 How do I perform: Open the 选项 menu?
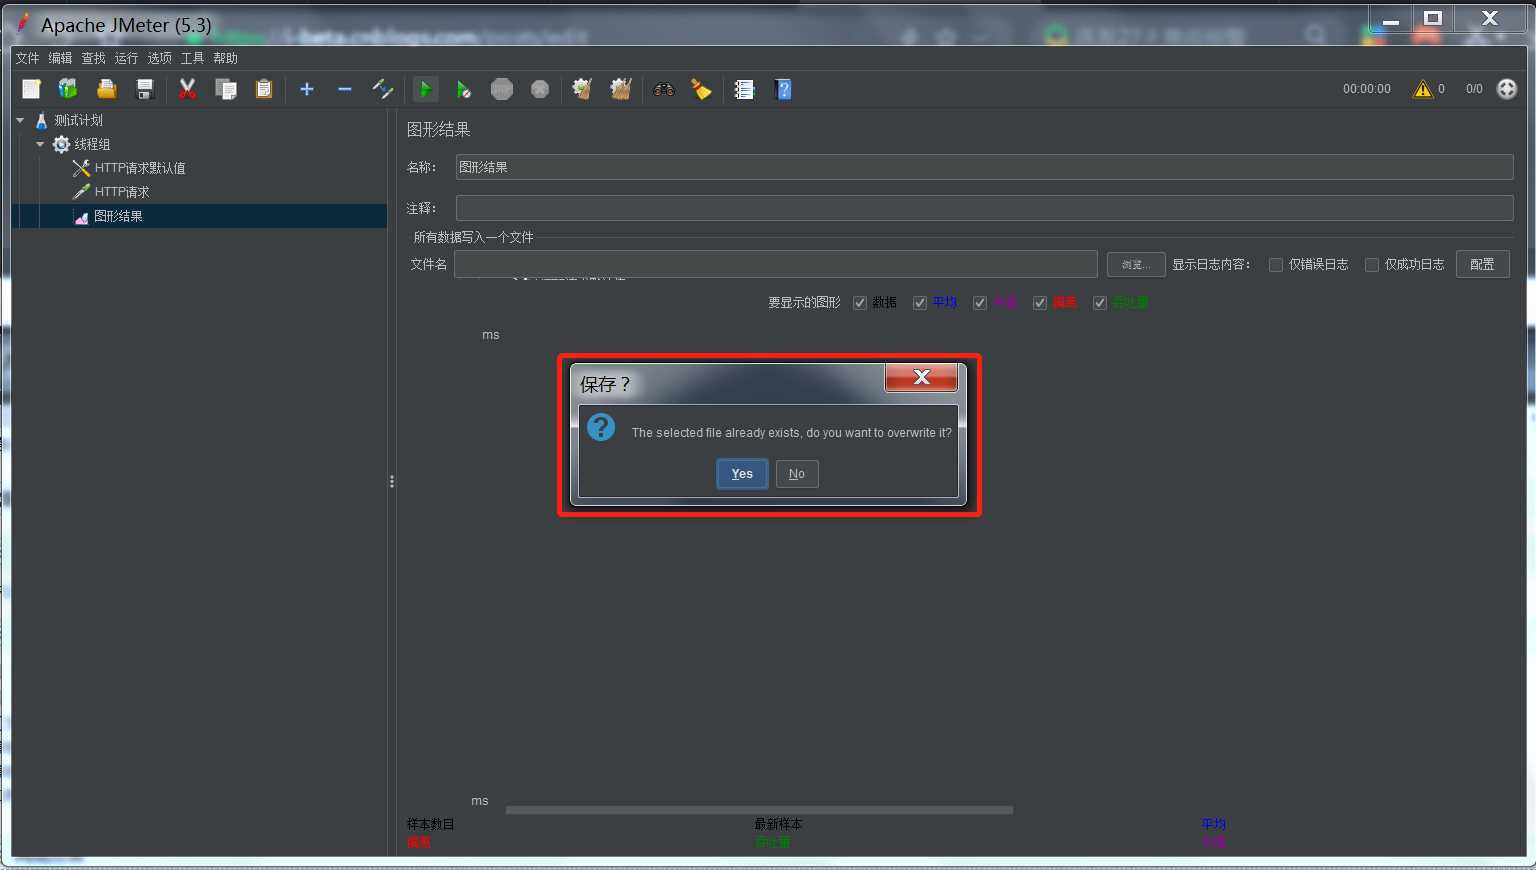pos(159,58)
